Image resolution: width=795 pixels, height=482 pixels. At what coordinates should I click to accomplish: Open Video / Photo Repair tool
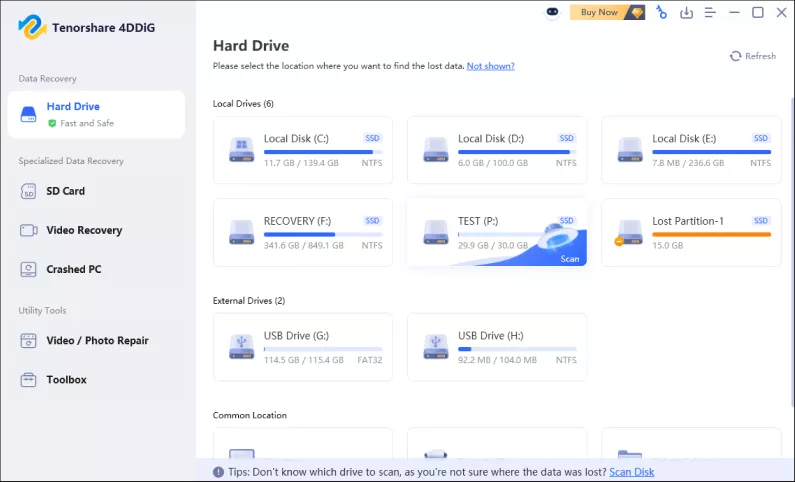96,341
